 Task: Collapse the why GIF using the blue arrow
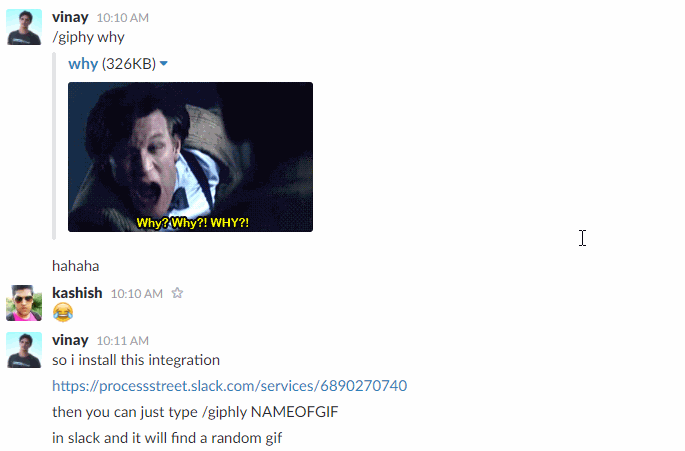(164, 64)
